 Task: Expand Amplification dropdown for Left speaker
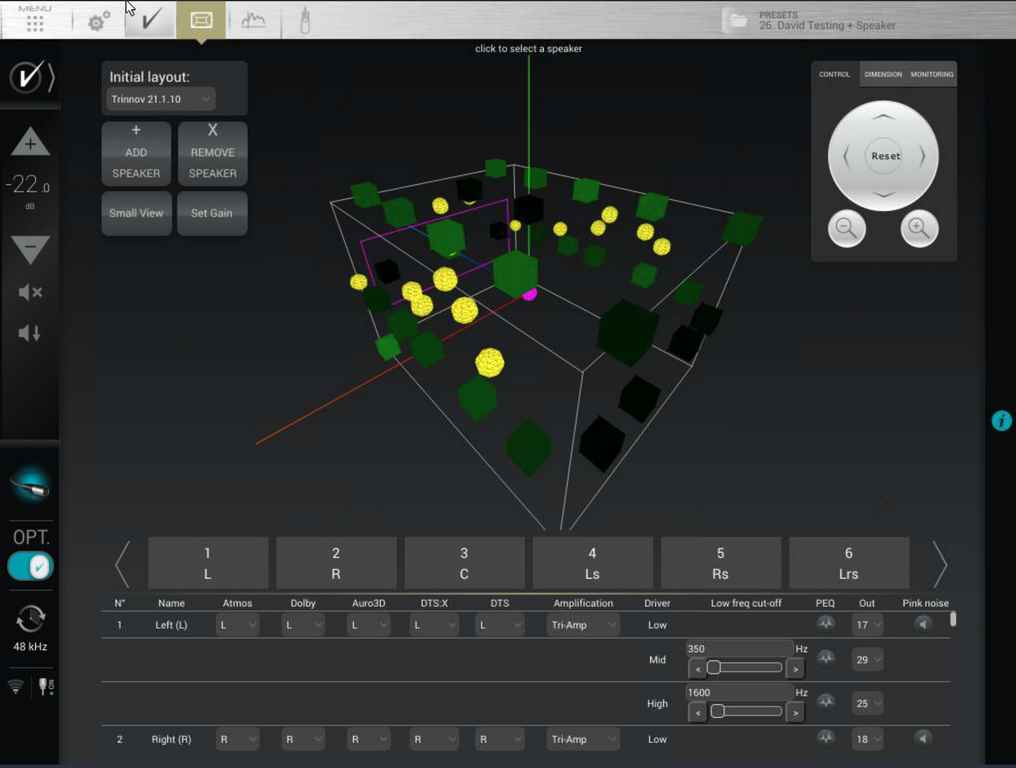[x=583, y=625]
